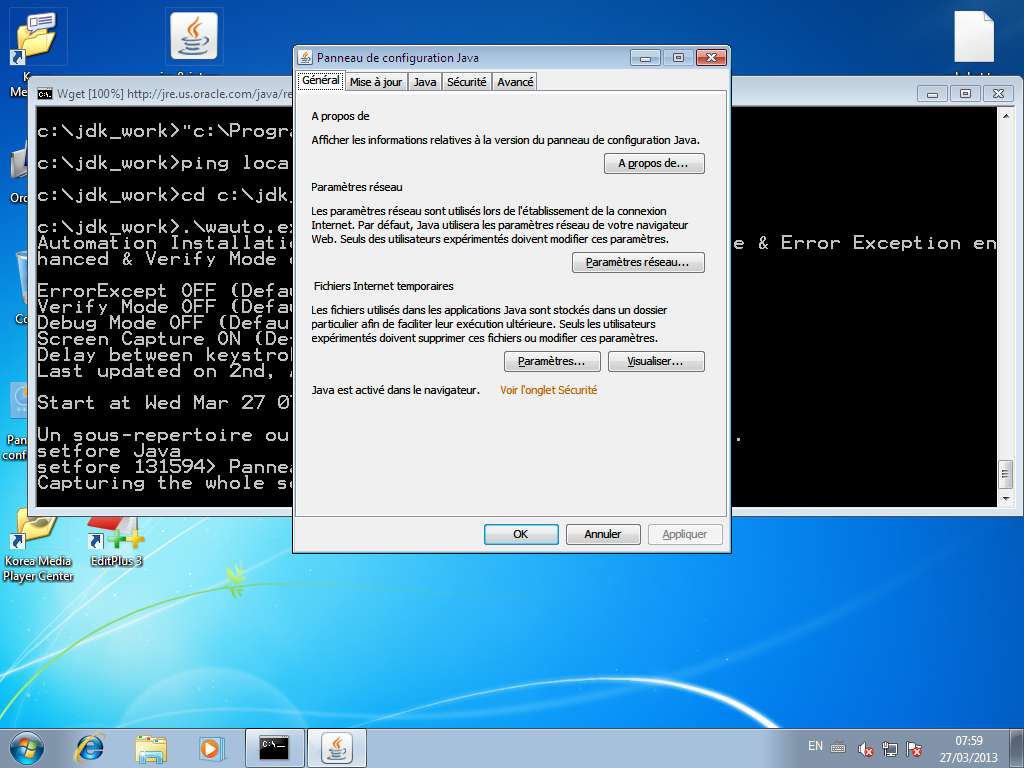Select the blank white file icon on desktop
The image size is (1024, 768).
974,37
